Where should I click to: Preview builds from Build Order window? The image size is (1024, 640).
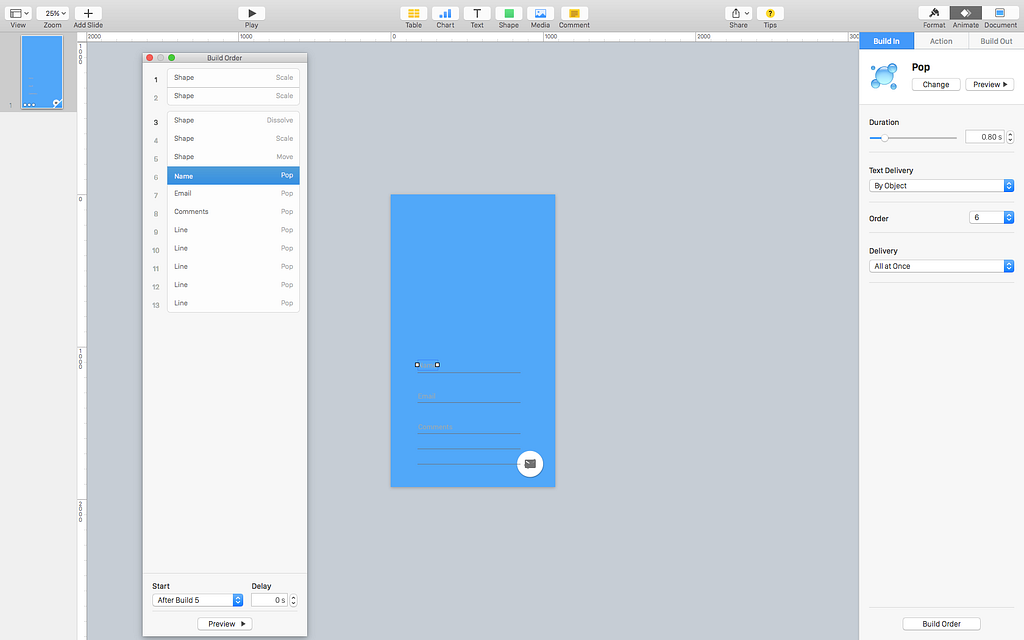coord(225,624)
